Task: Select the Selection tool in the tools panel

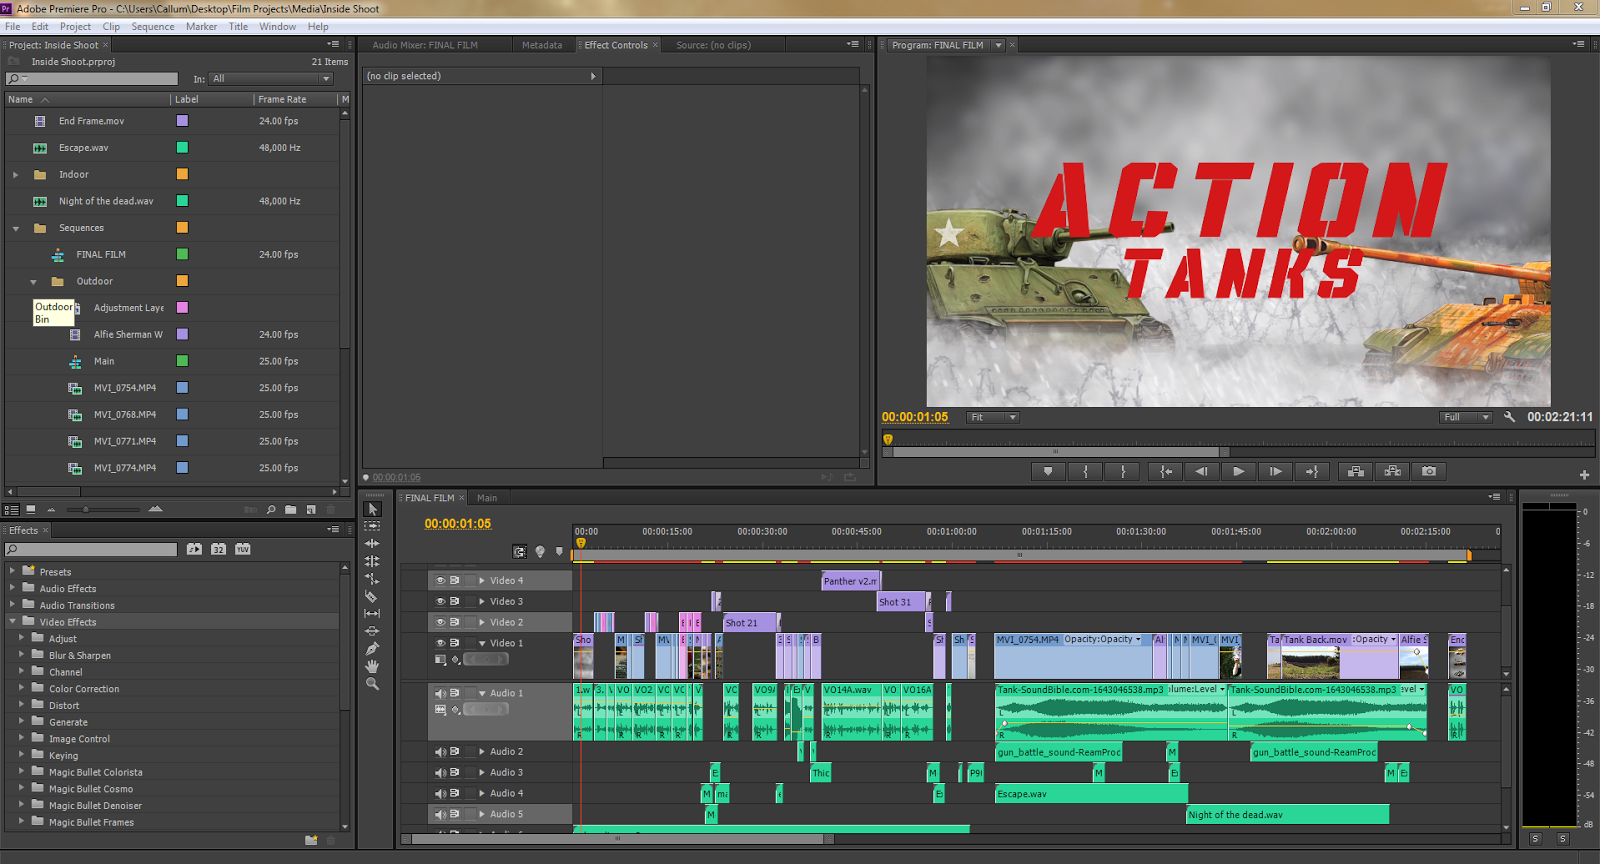Action: click(372, 509)
